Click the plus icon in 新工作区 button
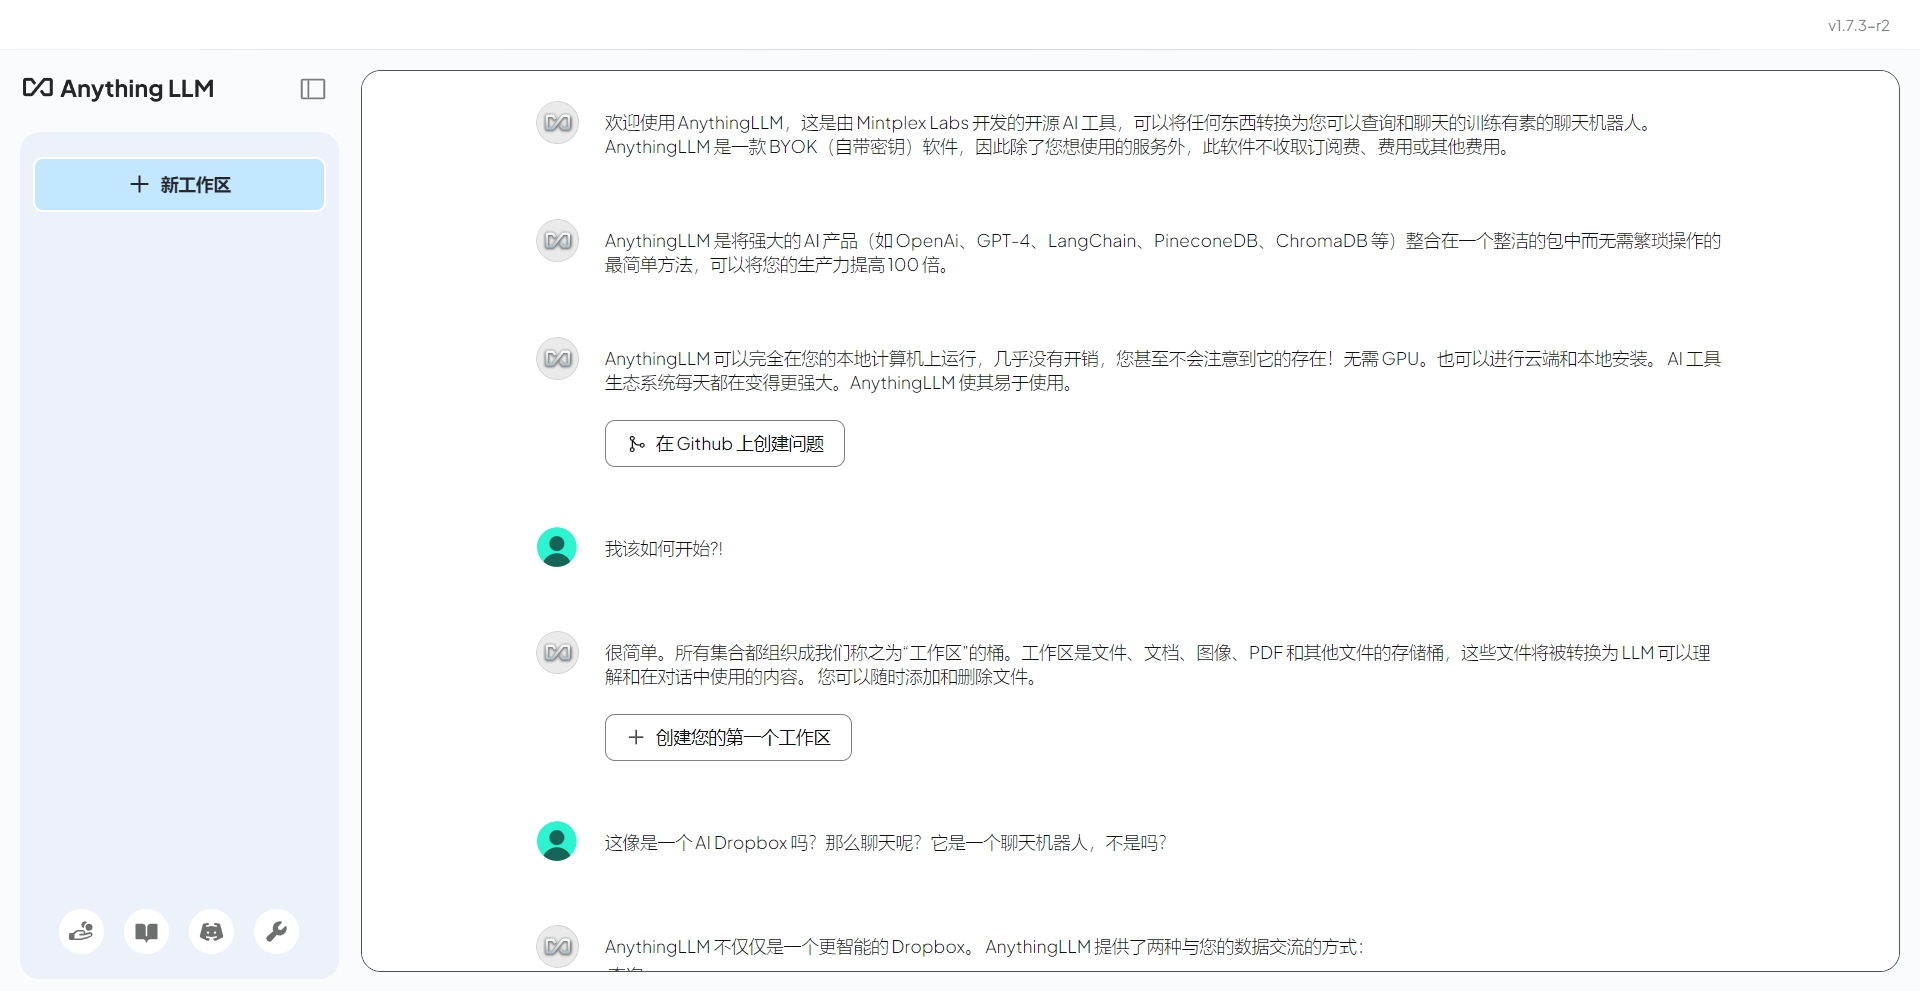 [x=139, y=184]
